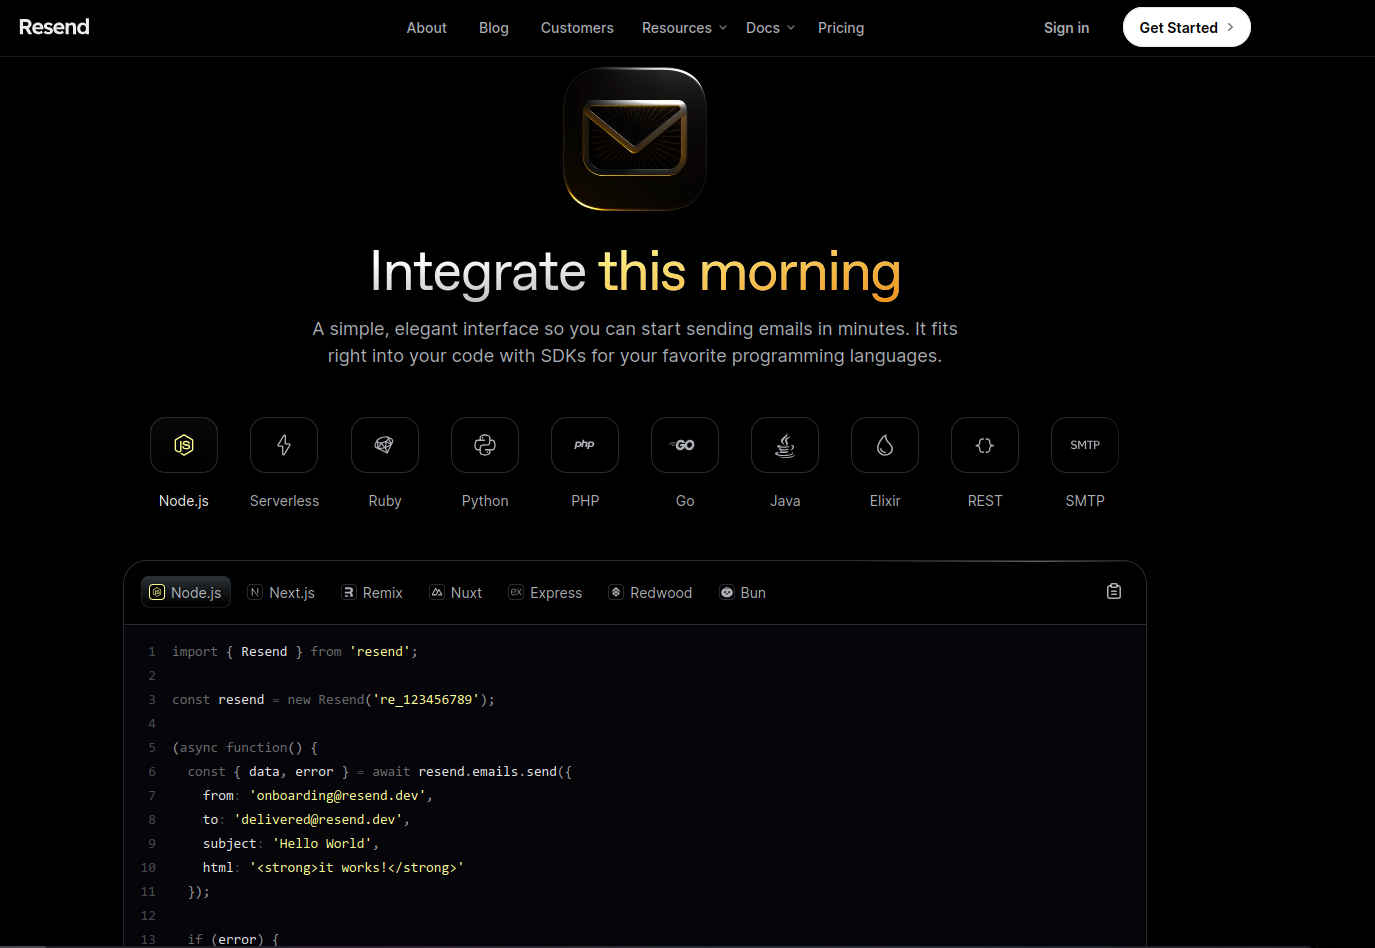Open the Ruby SDK icon

[384, 444]
